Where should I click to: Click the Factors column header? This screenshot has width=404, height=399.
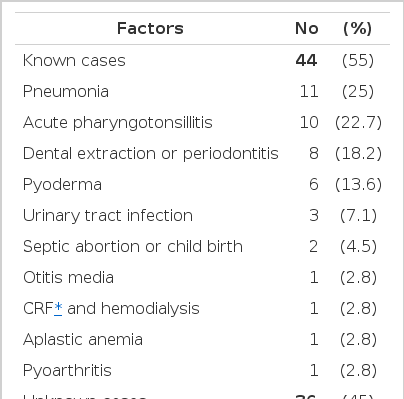point(150,28)
